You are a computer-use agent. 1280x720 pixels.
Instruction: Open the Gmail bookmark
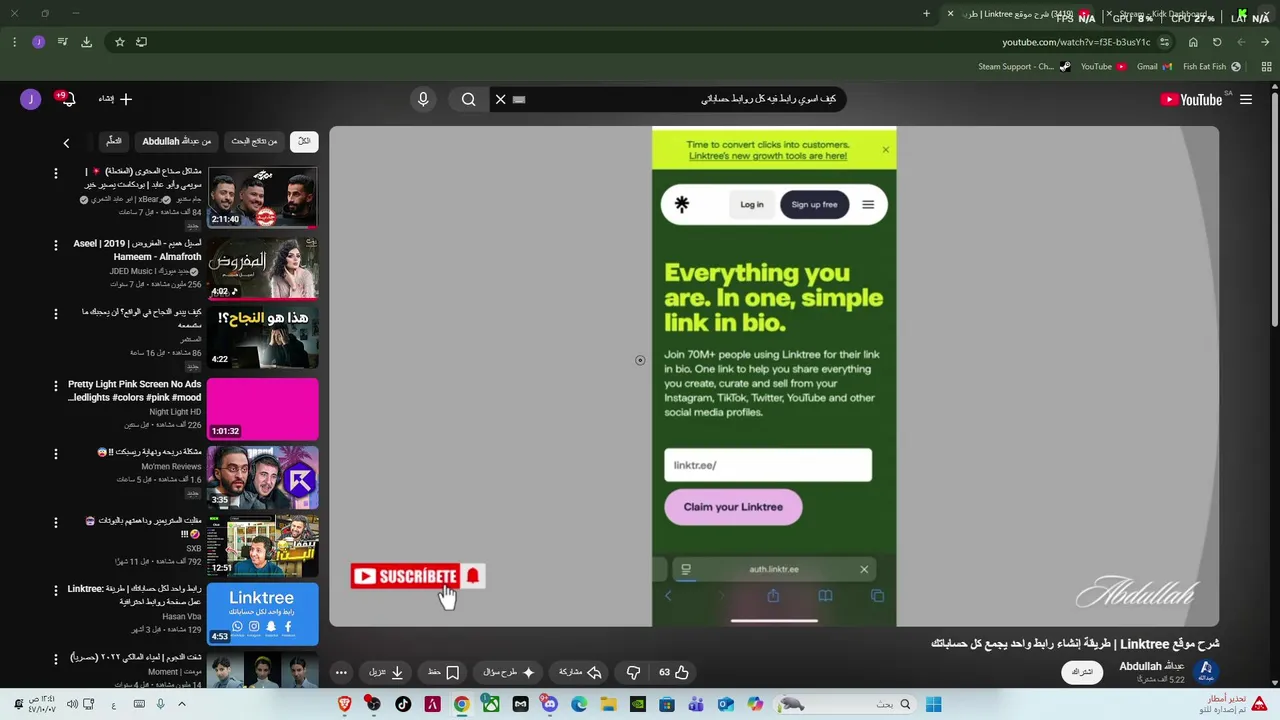pos(1154,67)
